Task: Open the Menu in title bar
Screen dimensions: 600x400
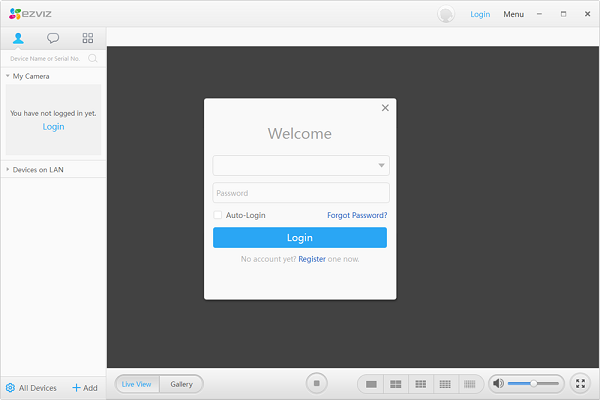Action: pos(513,14)
